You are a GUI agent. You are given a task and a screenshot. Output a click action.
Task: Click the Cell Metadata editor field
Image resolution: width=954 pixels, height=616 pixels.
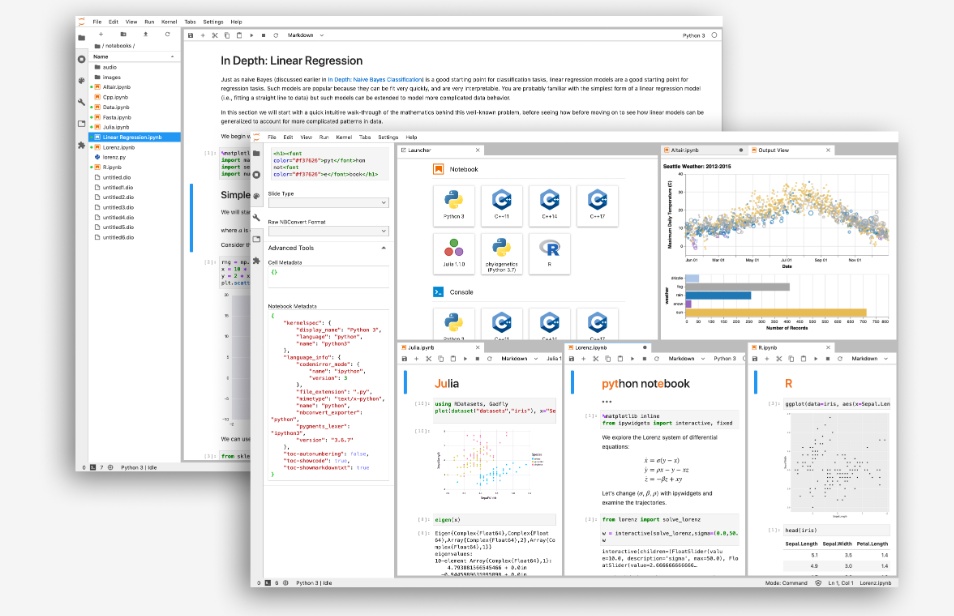click(328, 276)
